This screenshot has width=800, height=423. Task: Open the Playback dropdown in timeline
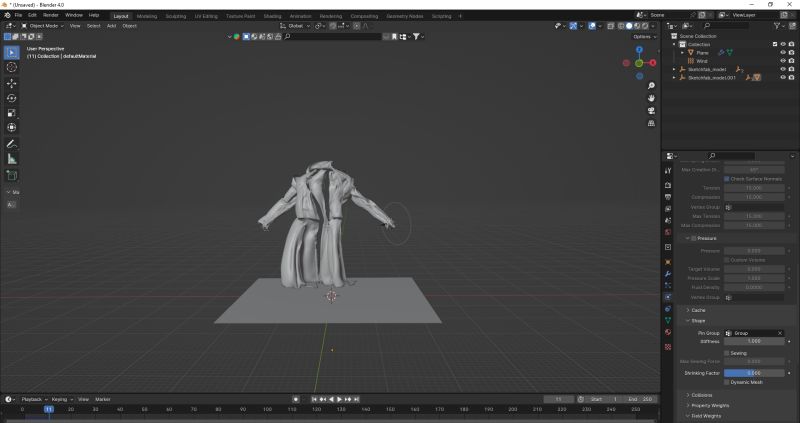pyautogui.click(x=32, y=400)
